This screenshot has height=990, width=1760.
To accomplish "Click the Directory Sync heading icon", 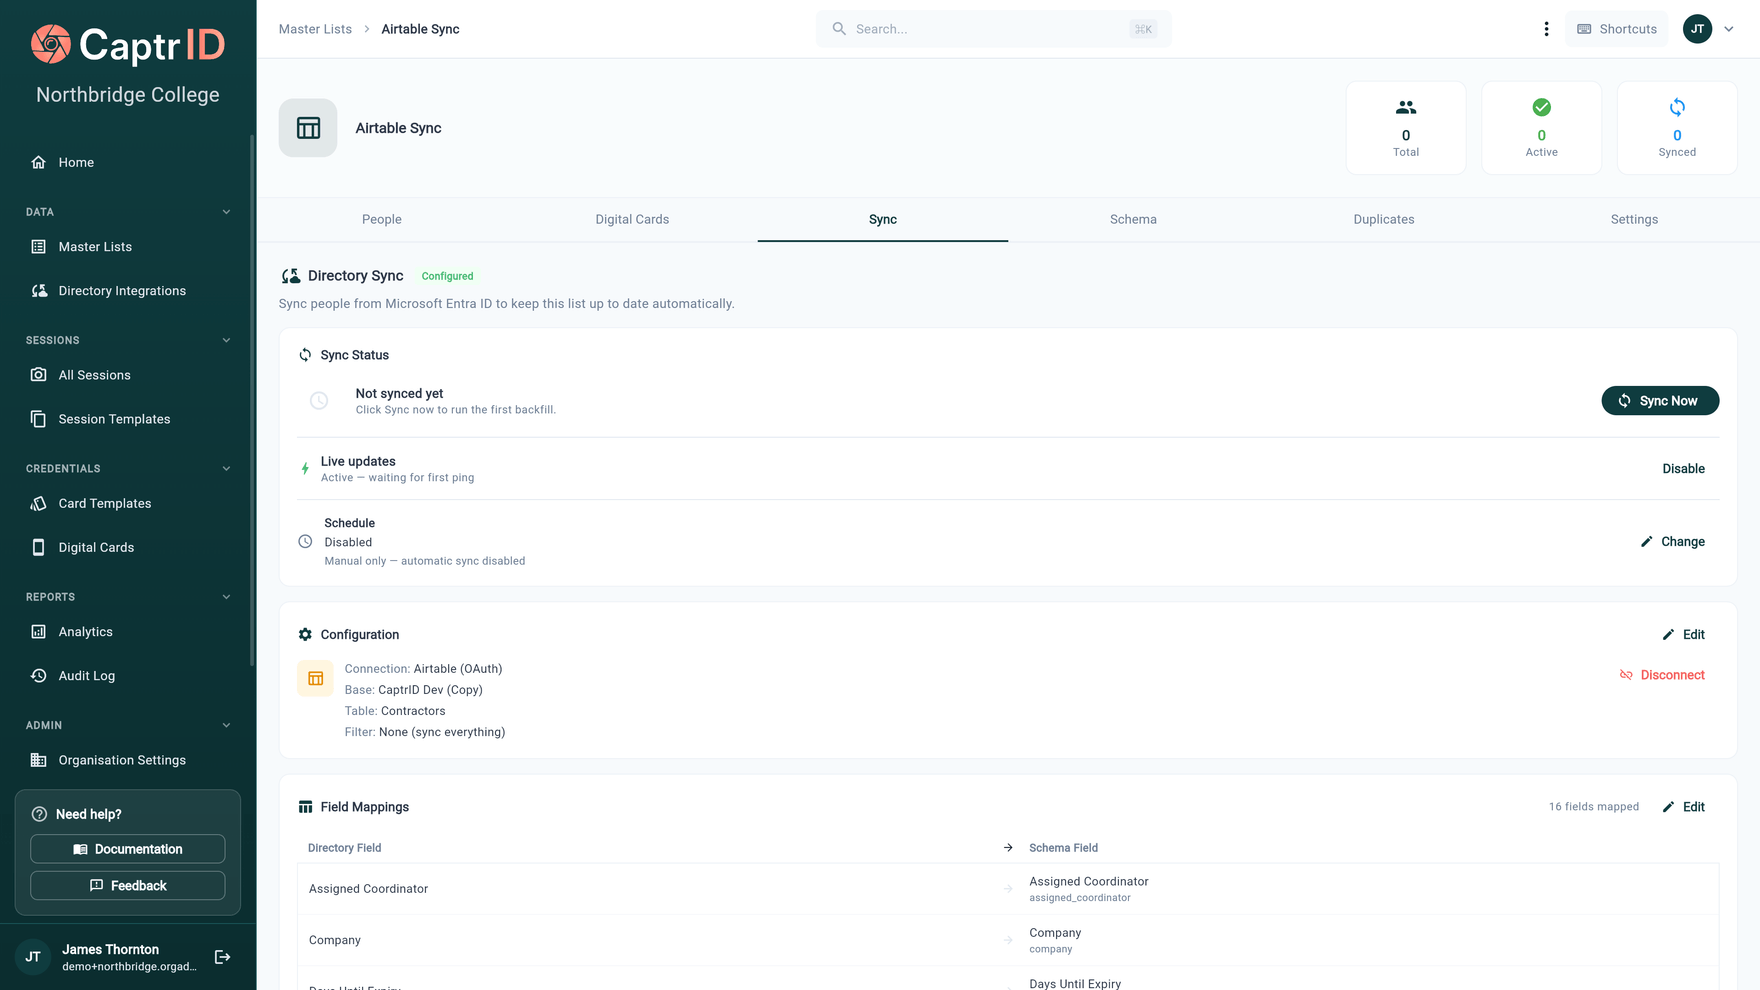I will 291,276.
